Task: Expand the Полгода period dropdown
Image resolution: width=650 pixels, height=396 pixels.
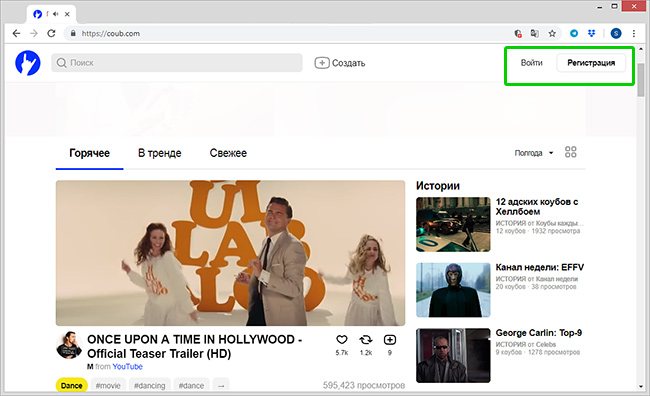Action: [534, 153]
